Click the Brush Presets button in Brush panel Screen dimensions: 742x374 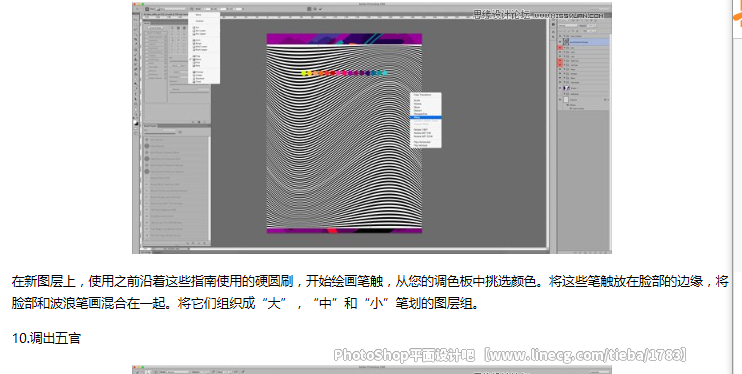(x=156, y=27)
